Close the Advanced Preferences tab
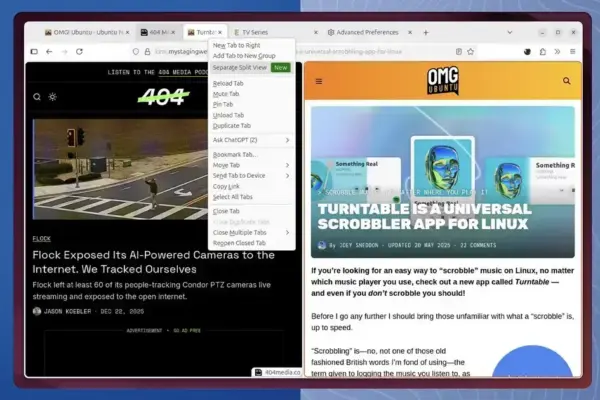Screen dimensions: 600x400 click(x=410, y=33)
